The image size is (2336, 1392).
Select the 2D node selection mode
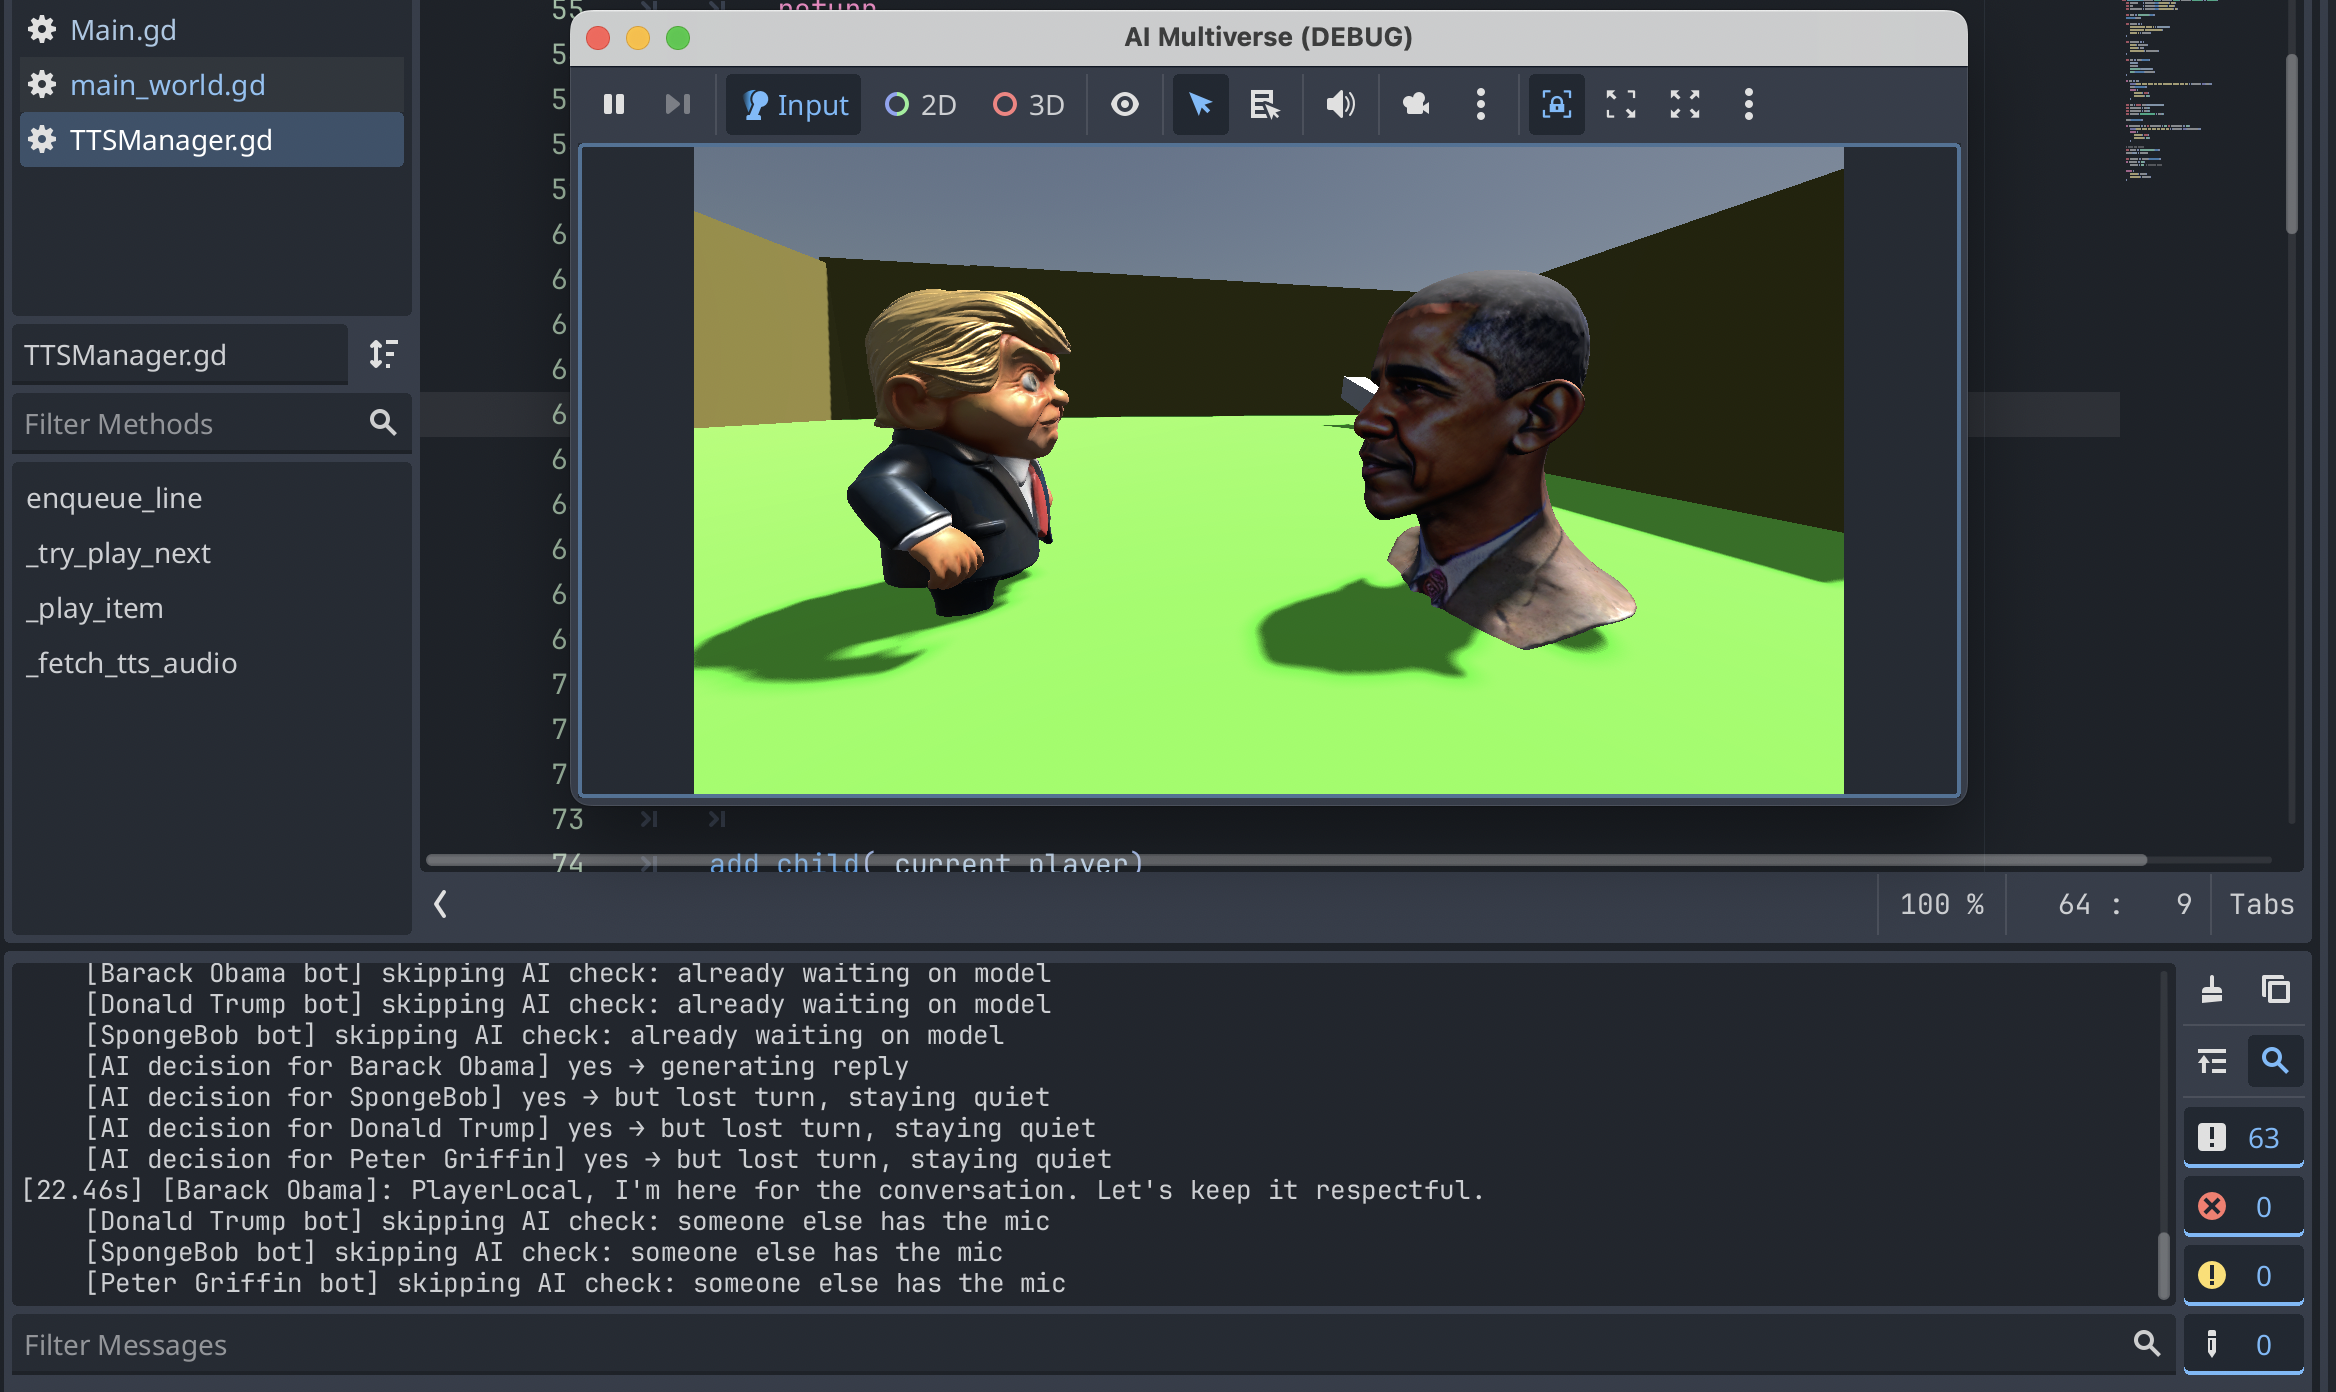(921, 104)
